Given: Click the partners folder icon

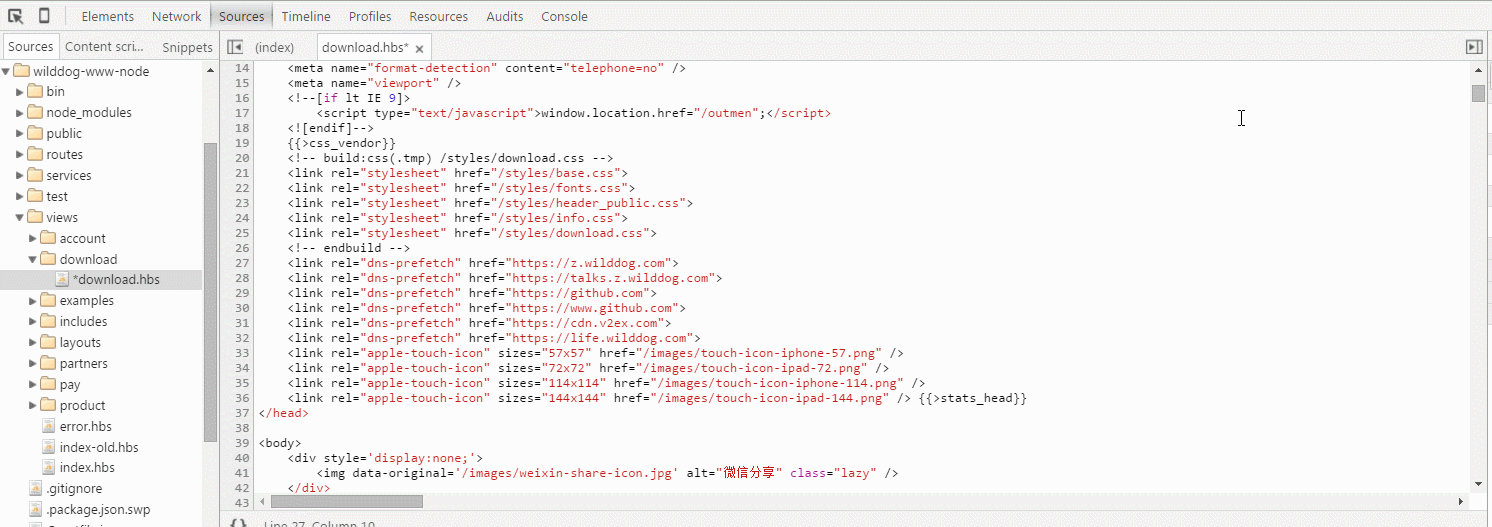Looking at the screenshot, I should [48, 363].
